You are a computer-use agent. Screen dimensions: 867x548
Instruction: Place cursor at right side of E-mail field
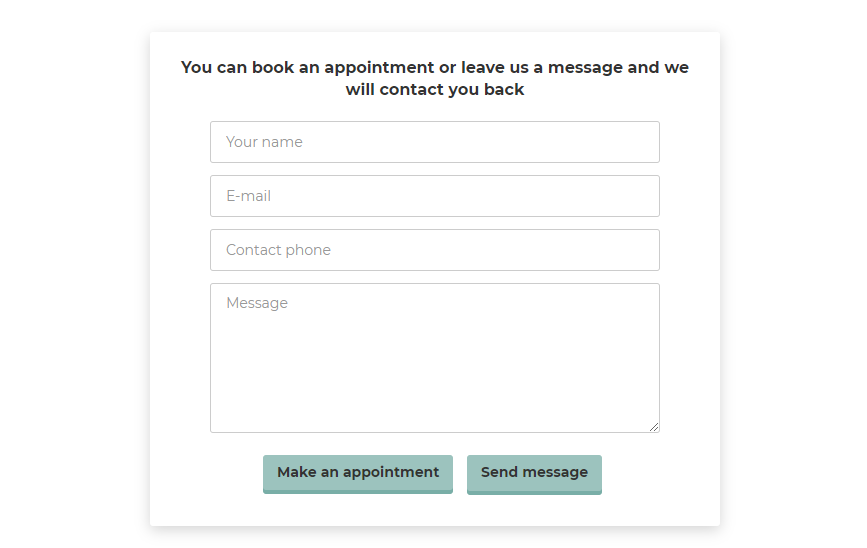click(636, 196)
